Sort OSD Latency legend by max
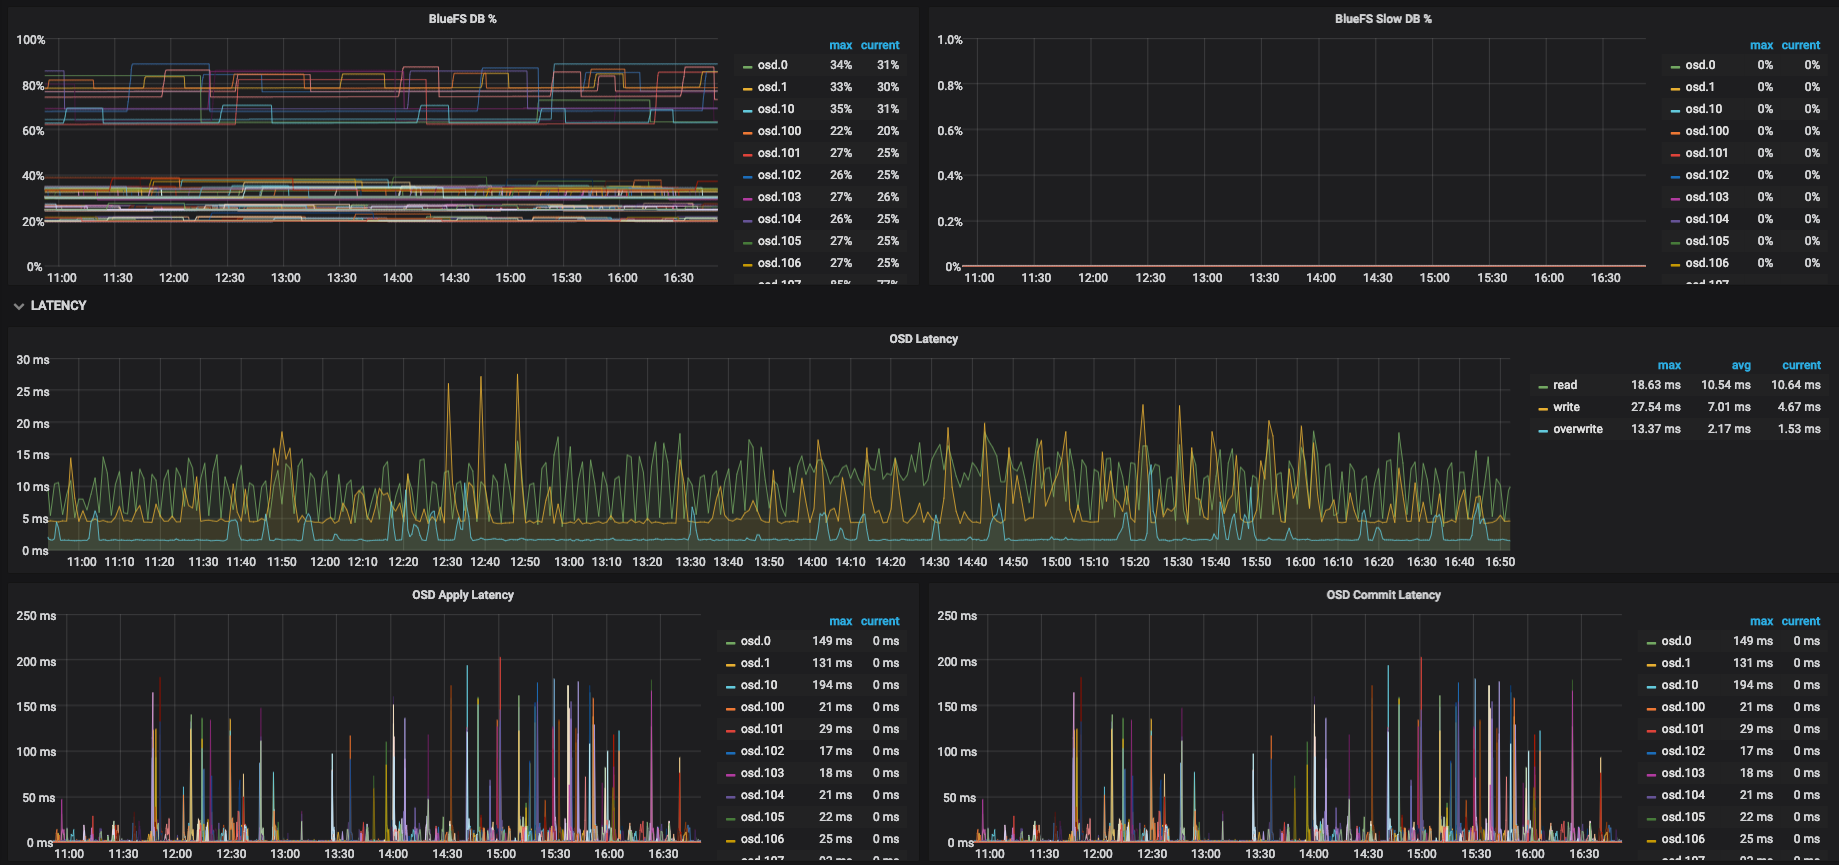1839x865 pixels. (x=1669, y=365)
